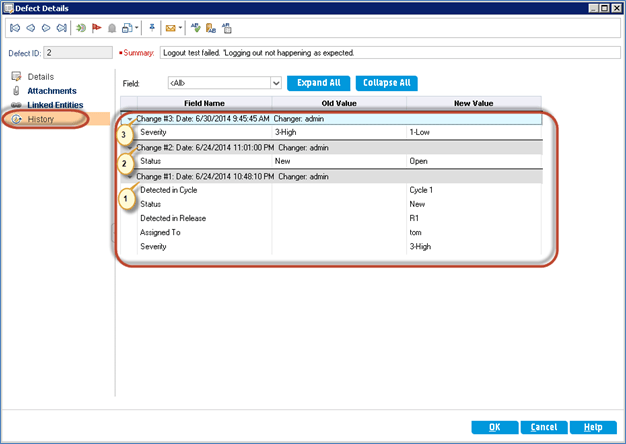This screenshot has height=444, width=626.
Task: Click the red flag follow-up icon
Action: pyautogui.click(x=96, y=29)
